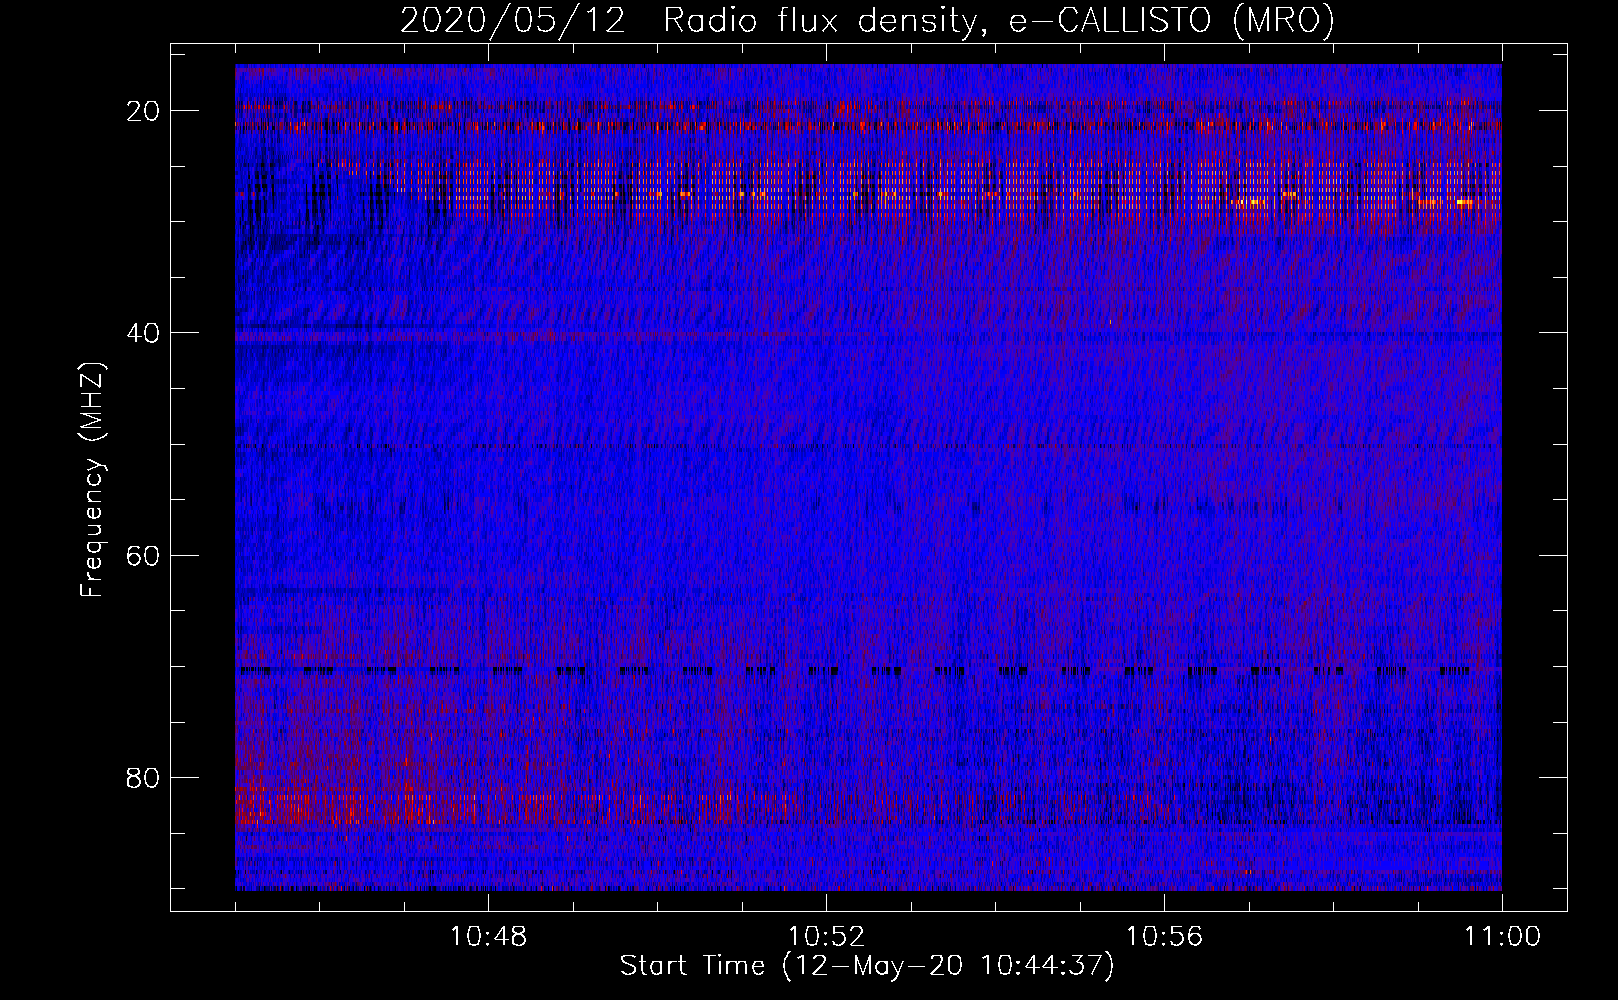Screen dimensions: 1618x1000
Task: Click the '10:48' time tick label
Action: [x=488, y=937]
